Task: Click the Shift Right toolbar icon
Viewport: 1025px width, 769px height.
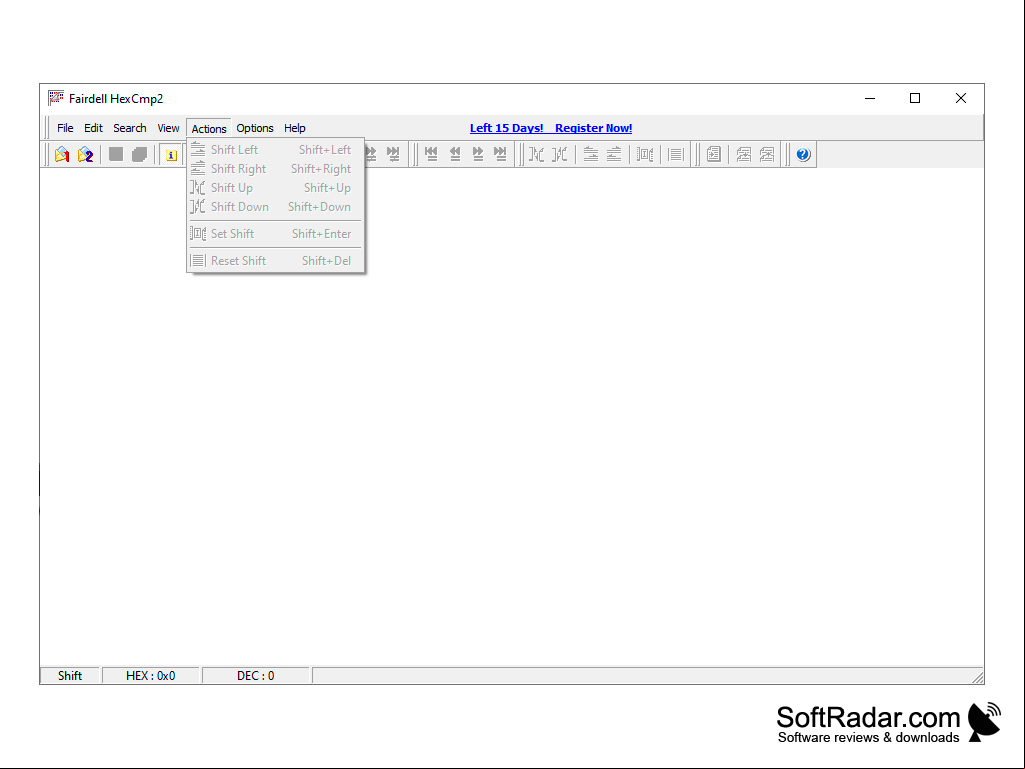Action: tap(614, 154)
